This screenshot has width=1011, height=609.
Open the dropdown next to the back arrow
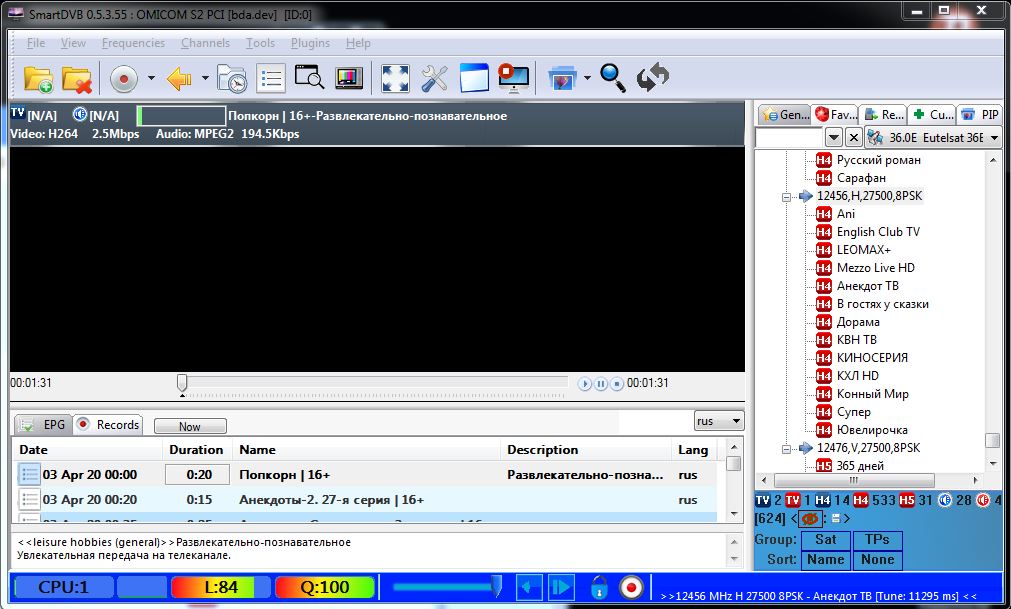[205, 79]
